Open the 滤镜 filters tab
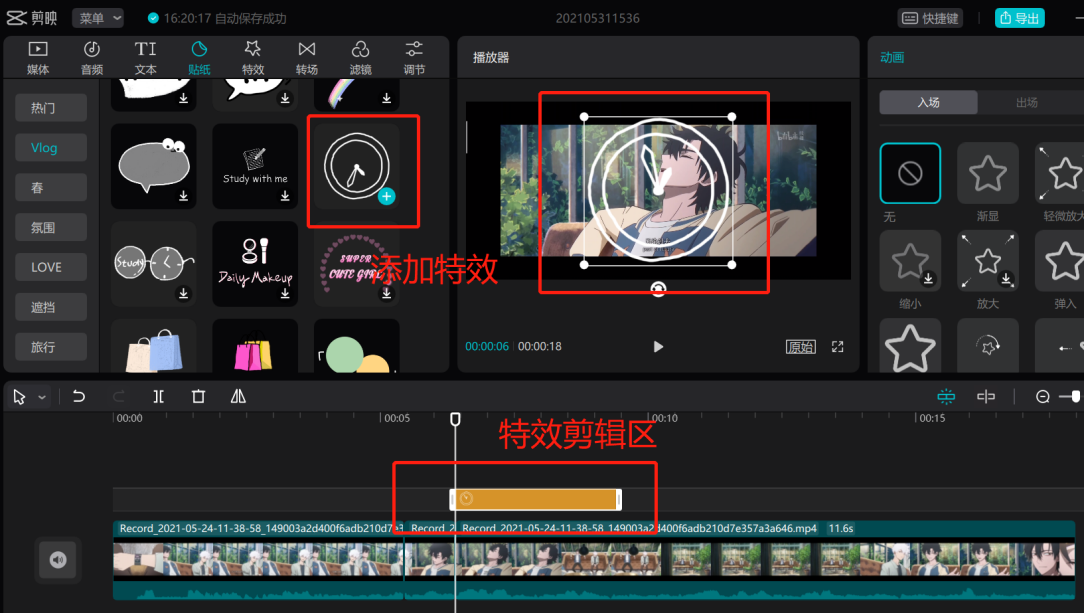The width and height of the screenshot is (1084, 613). (360, 58)
